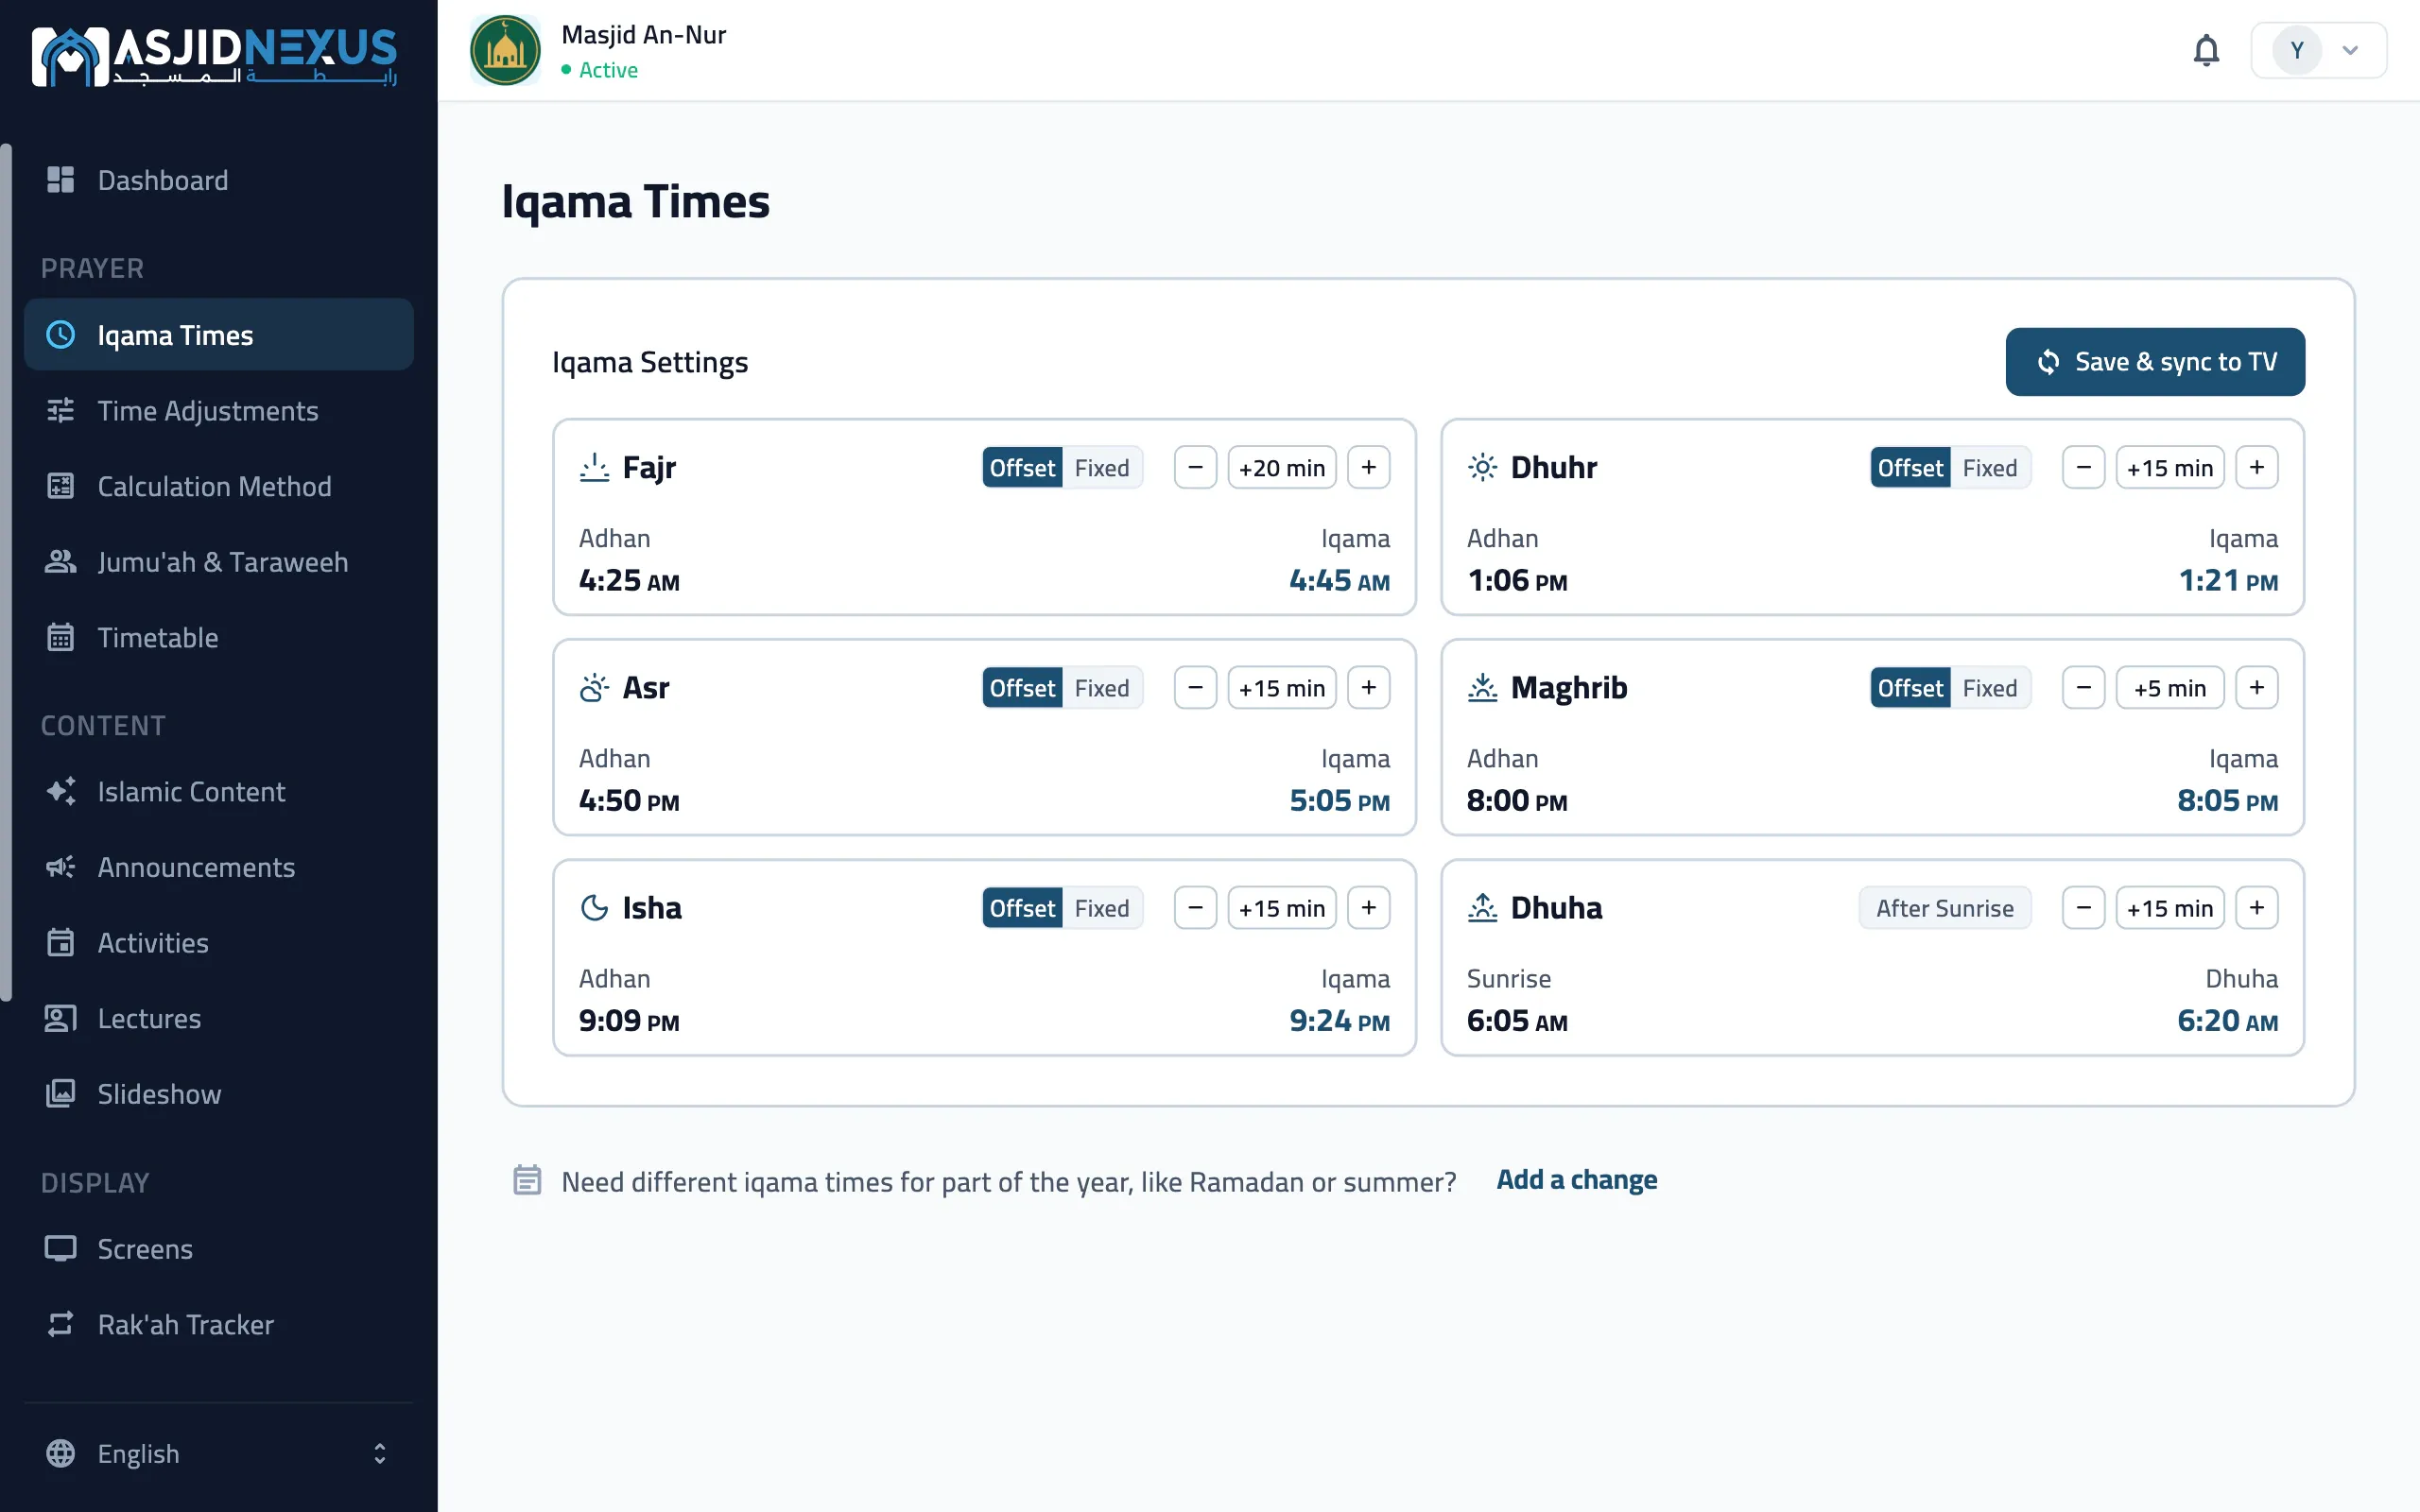Switch Maghrib to Fixed mode

1989,687
